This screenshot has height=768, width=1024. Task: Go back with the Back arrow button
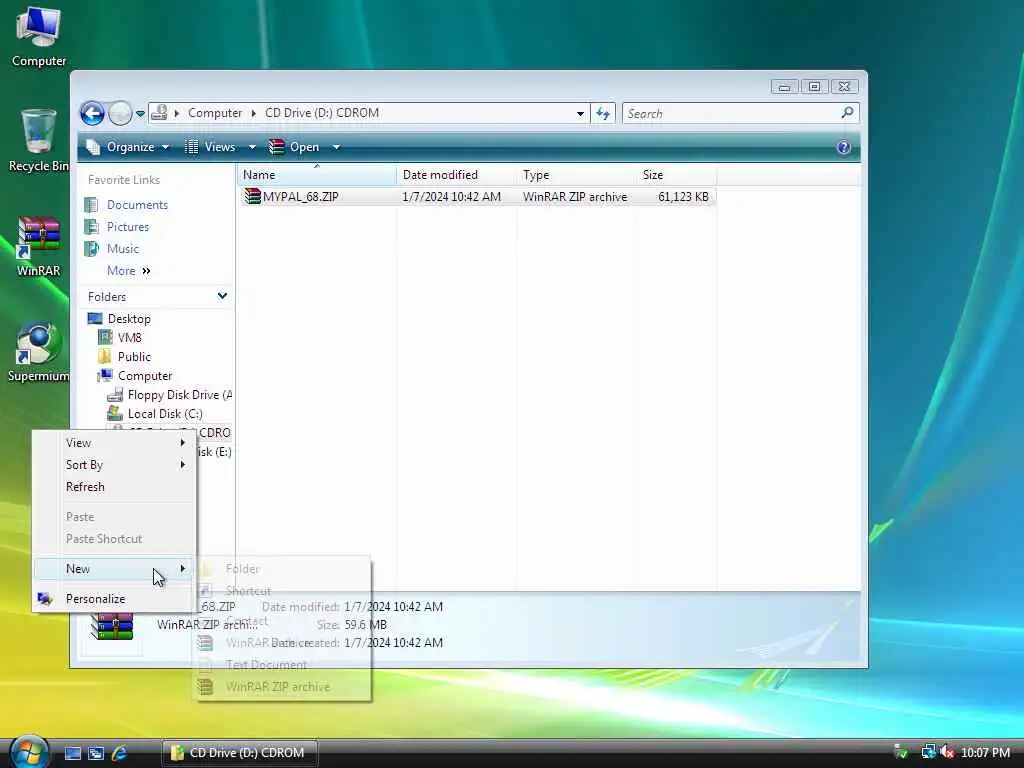pos(92,114)
